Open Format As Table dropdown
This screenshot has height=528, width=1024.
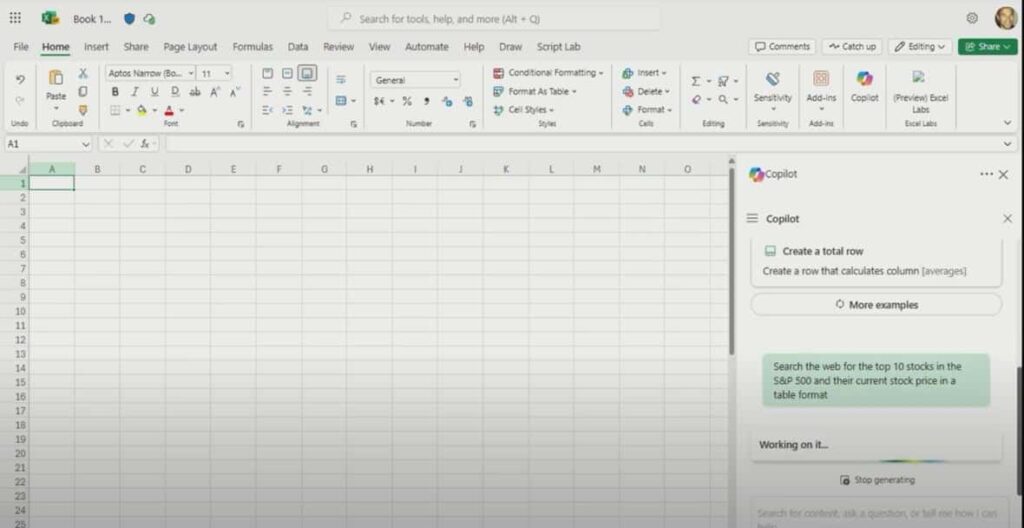(536, 91)
